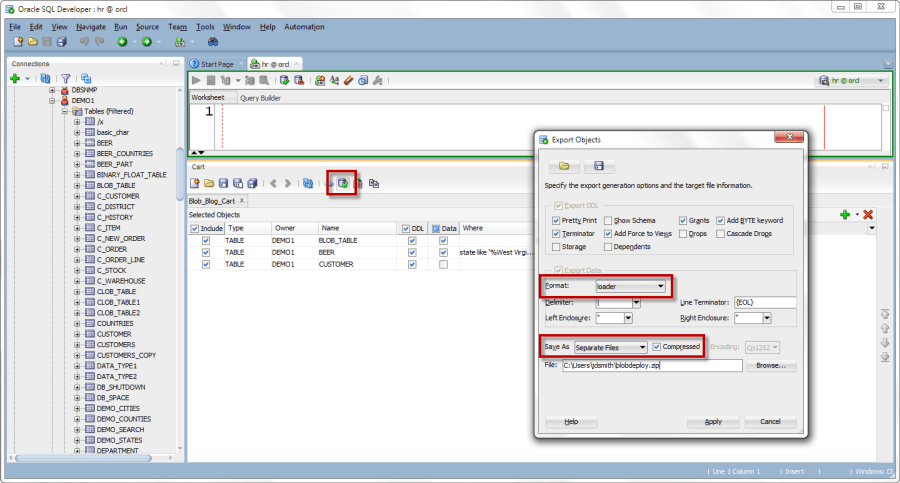Uncheck Include for the BLOB_TABLE row
This screenshot has height=483, width=900.
pyautogui.click(x=205, y=241)
